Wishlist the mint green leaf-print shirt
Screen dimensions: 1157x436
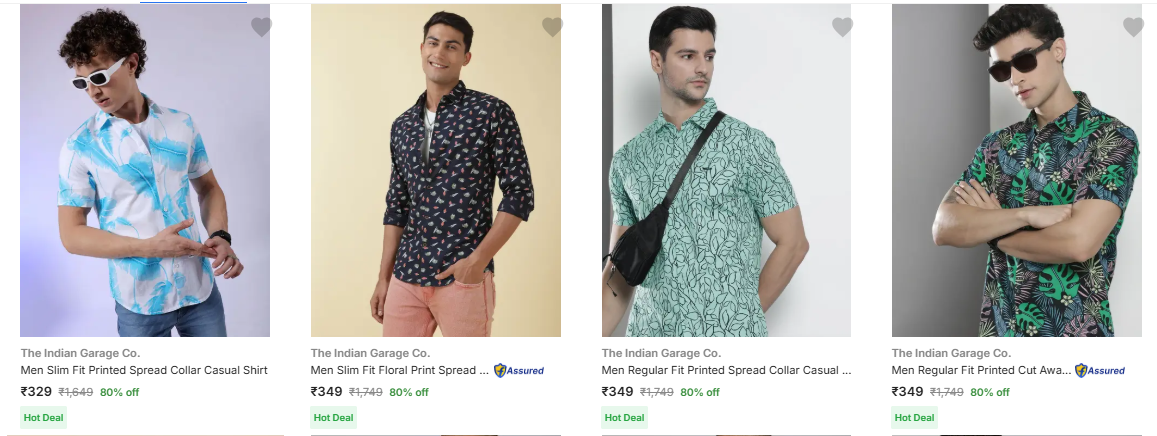(x=842, y=27)
